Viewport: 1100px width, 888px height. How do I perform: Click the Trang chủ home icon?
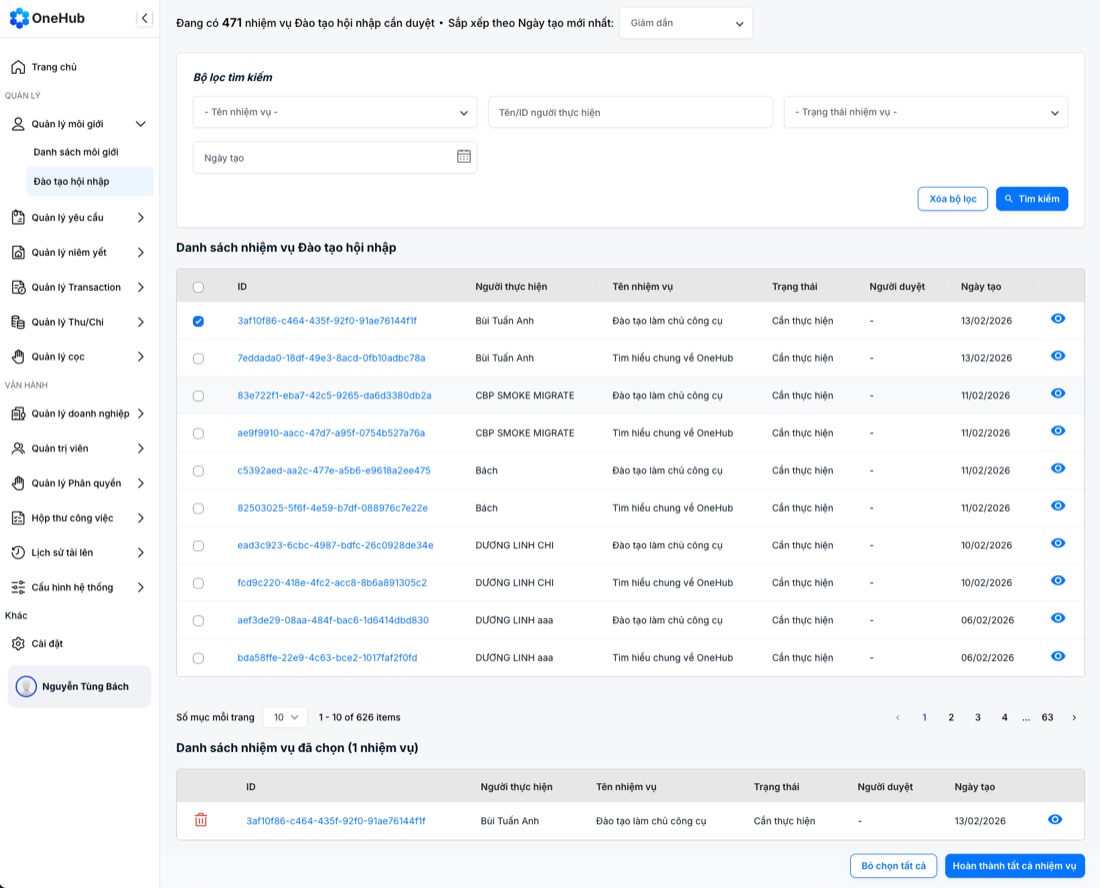tap(18, 67)
